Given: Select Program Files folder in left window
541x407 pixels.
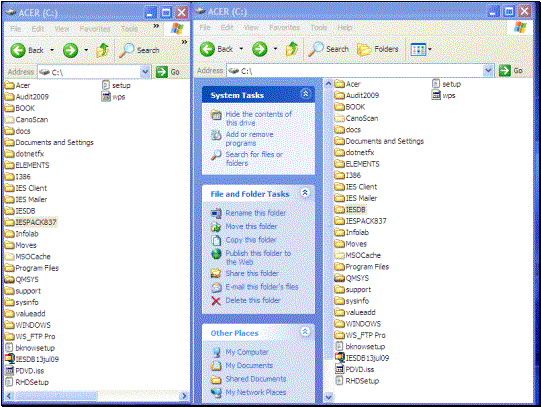Looking at the screenshot, I should click(32, 268).
